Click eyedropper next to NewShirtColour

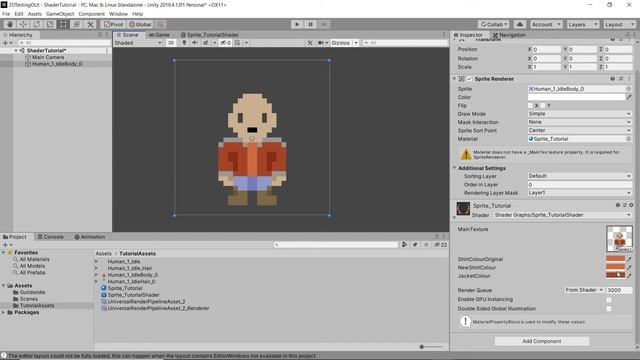coord(629,268)
